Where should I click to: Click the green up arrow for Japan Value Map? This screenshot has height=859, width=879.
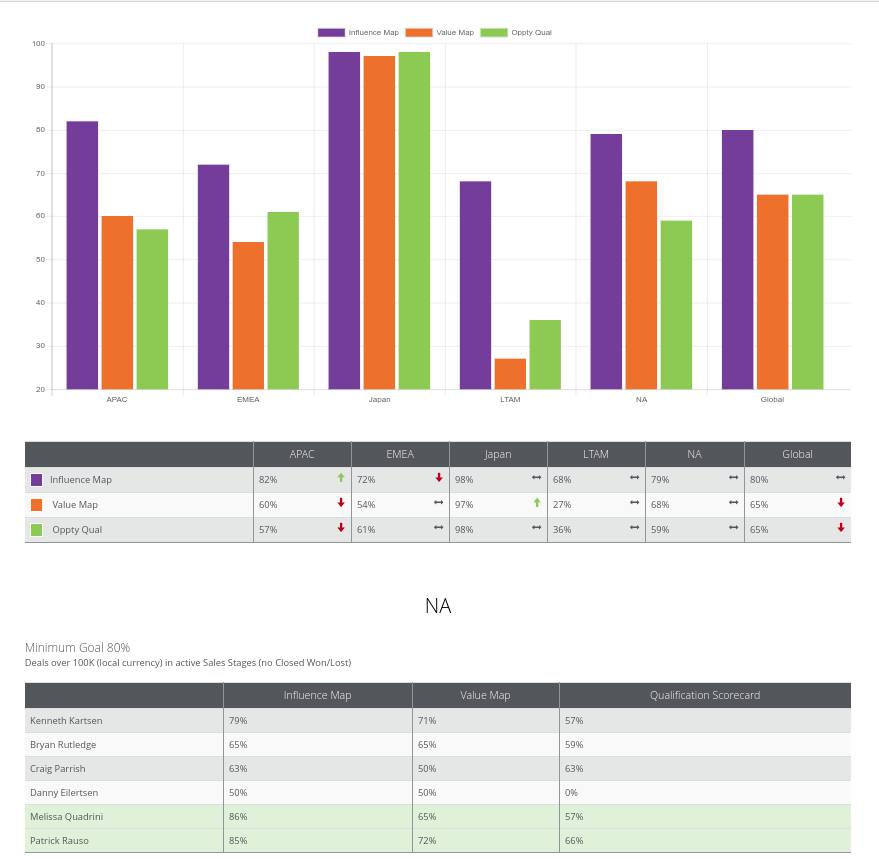(x=537, y=502)
